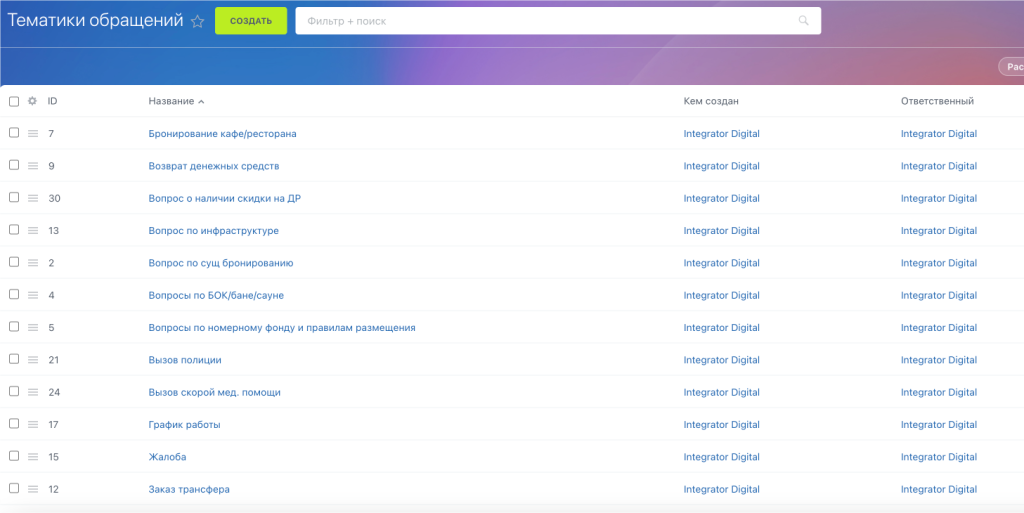Open row actions menu for Жалоба
This screenshot has width=1024, height=513.
[x=33, y=457]
